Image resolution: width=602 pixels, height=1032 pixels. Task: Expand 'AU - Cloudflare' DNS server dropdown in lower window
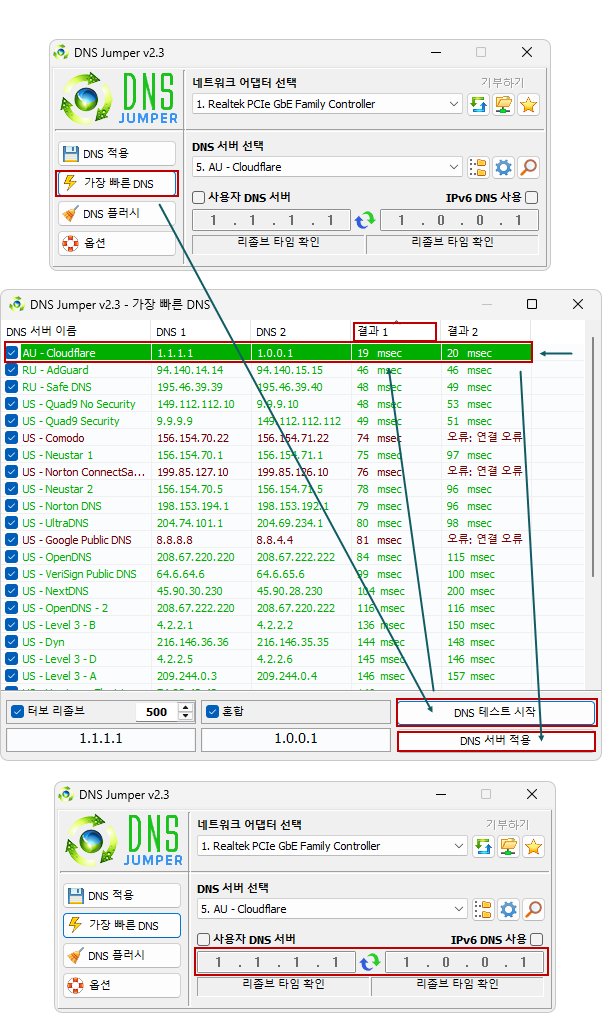coord(459,909)
